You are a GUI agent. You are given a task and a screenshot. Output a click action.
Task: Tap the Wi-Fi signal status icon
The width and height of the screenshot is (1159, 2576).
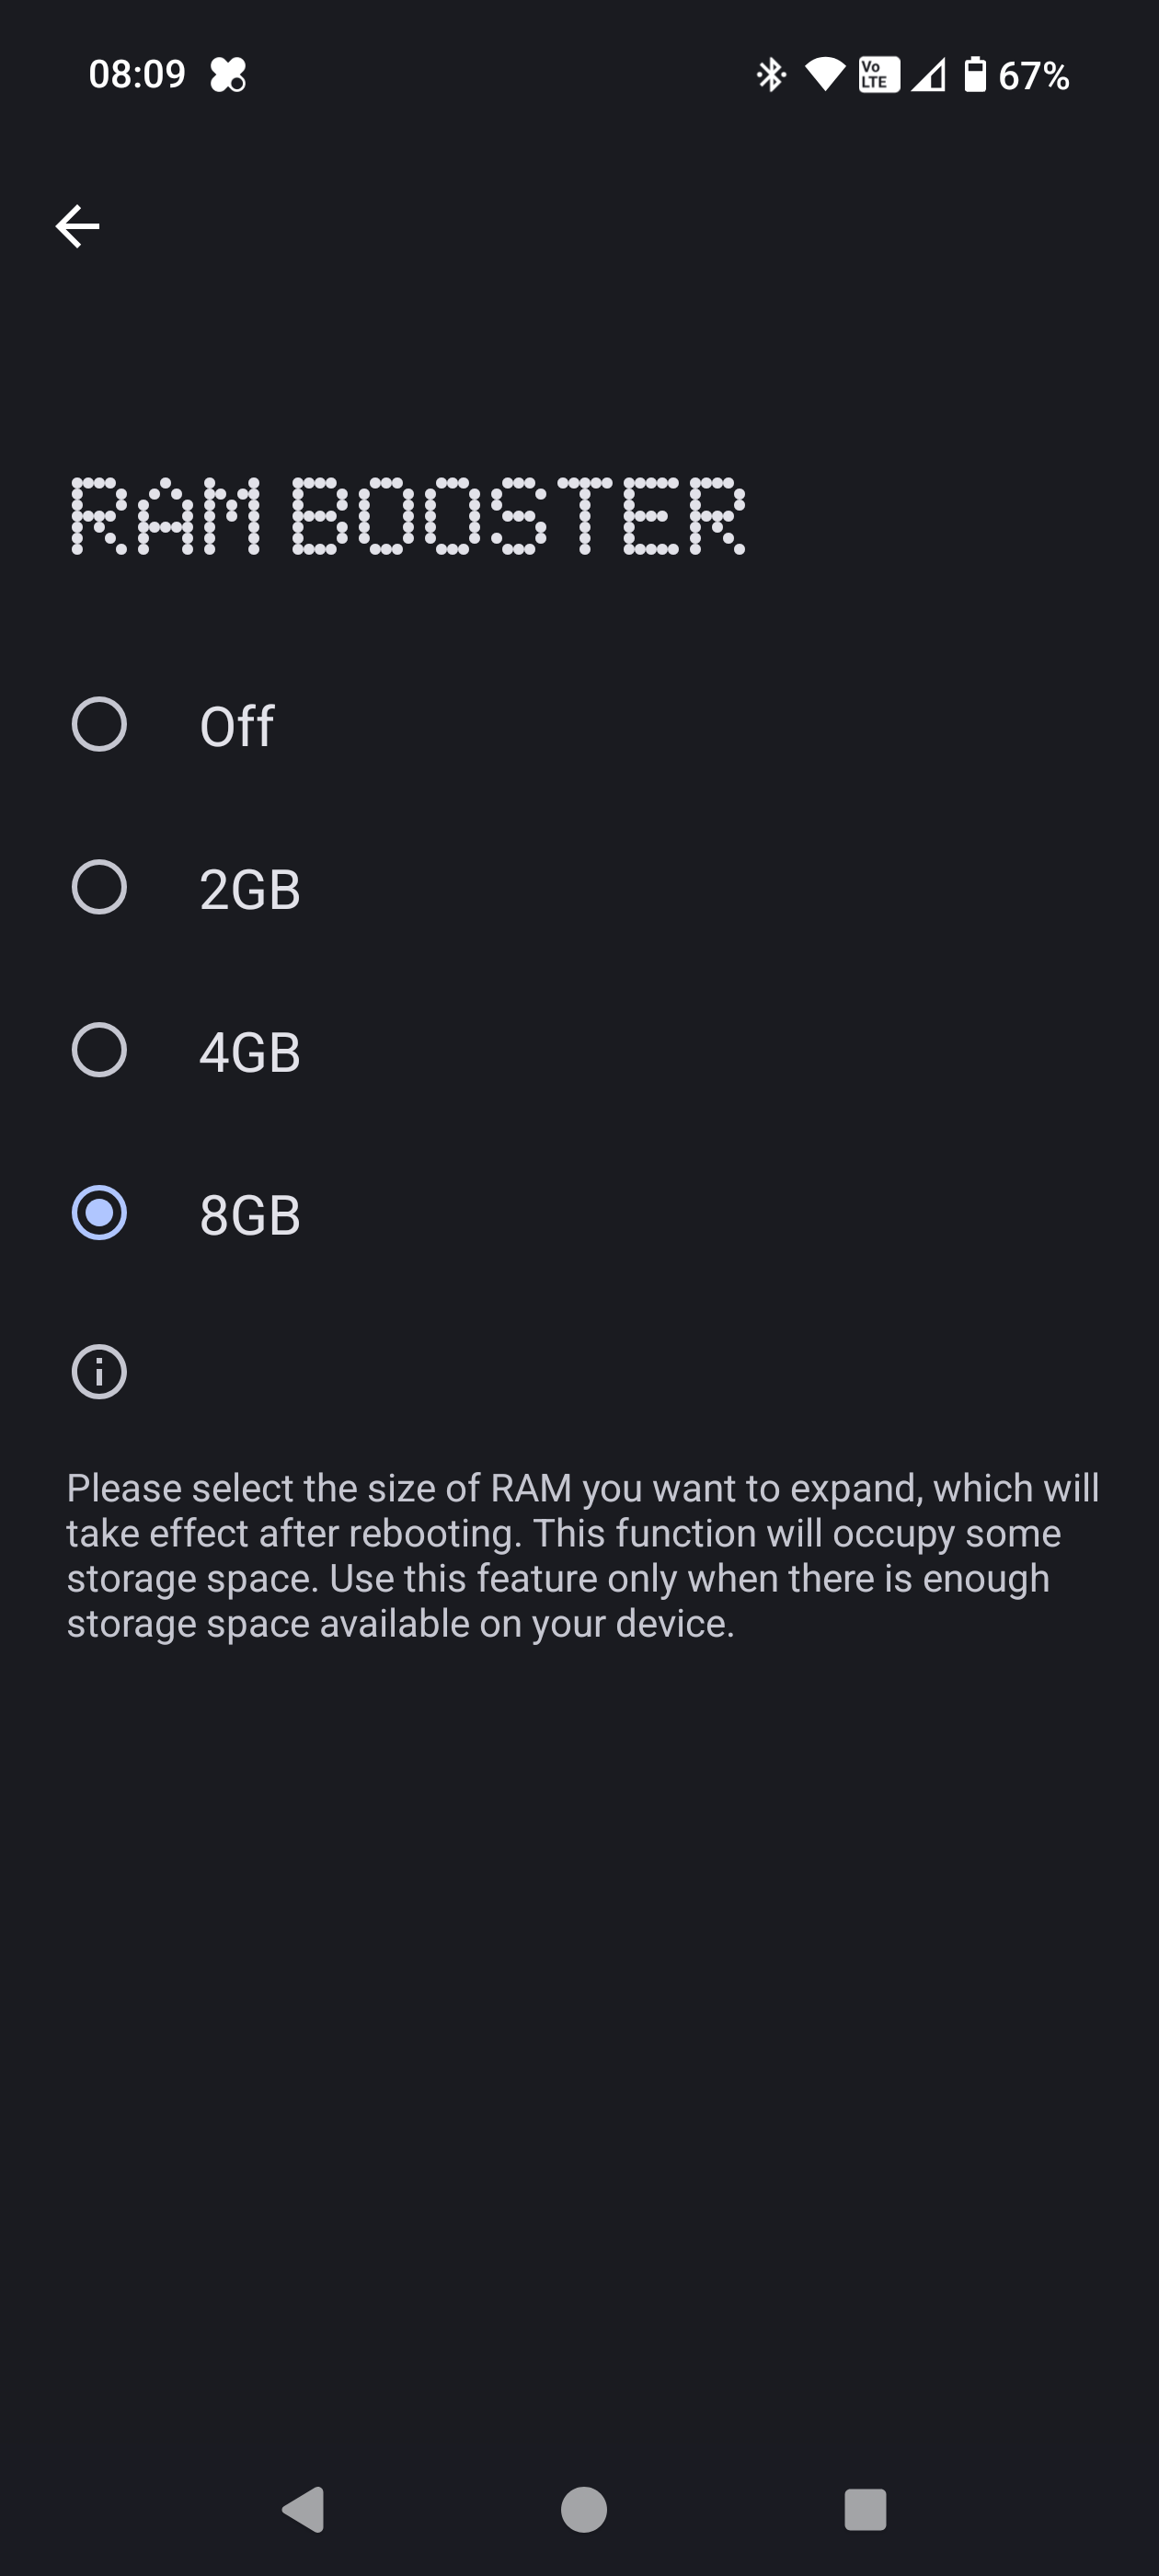pyautogui.click(x=825, y=75)
